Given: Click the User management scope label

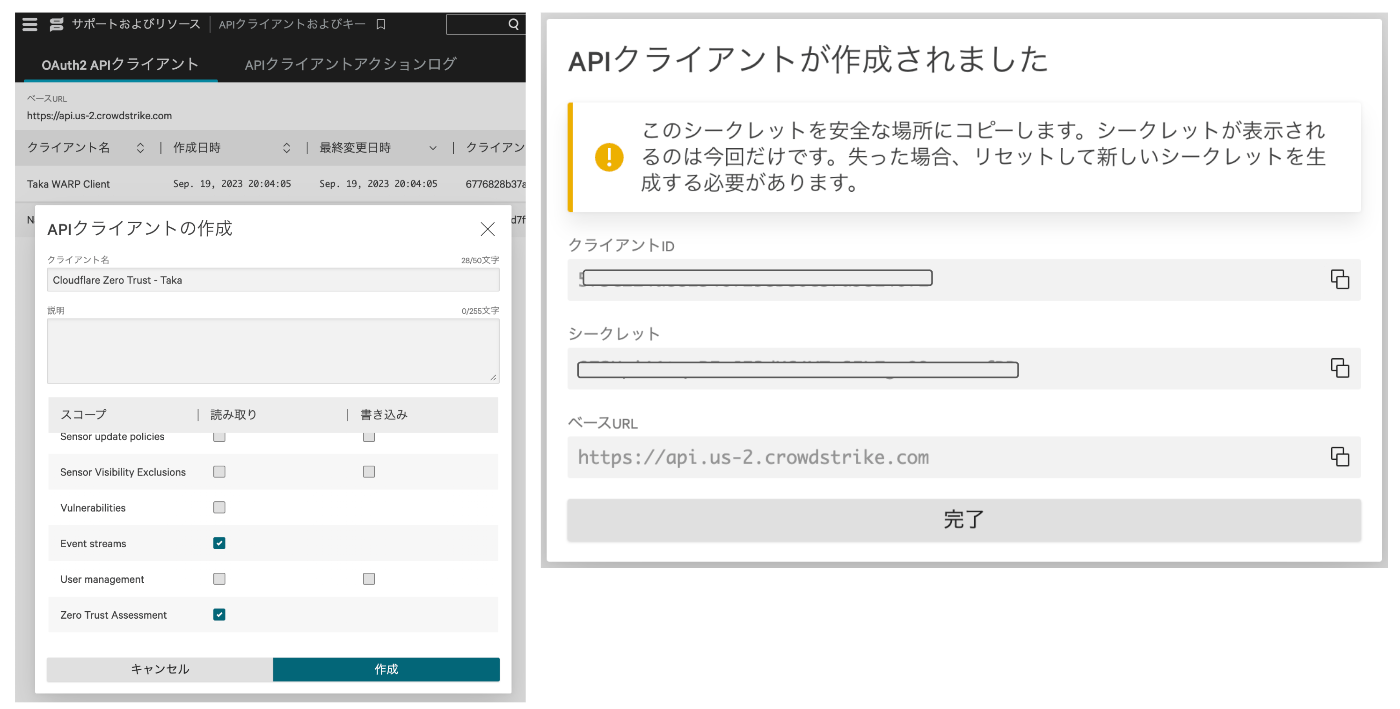Looking at the screenshot, I should click(102, 580).
